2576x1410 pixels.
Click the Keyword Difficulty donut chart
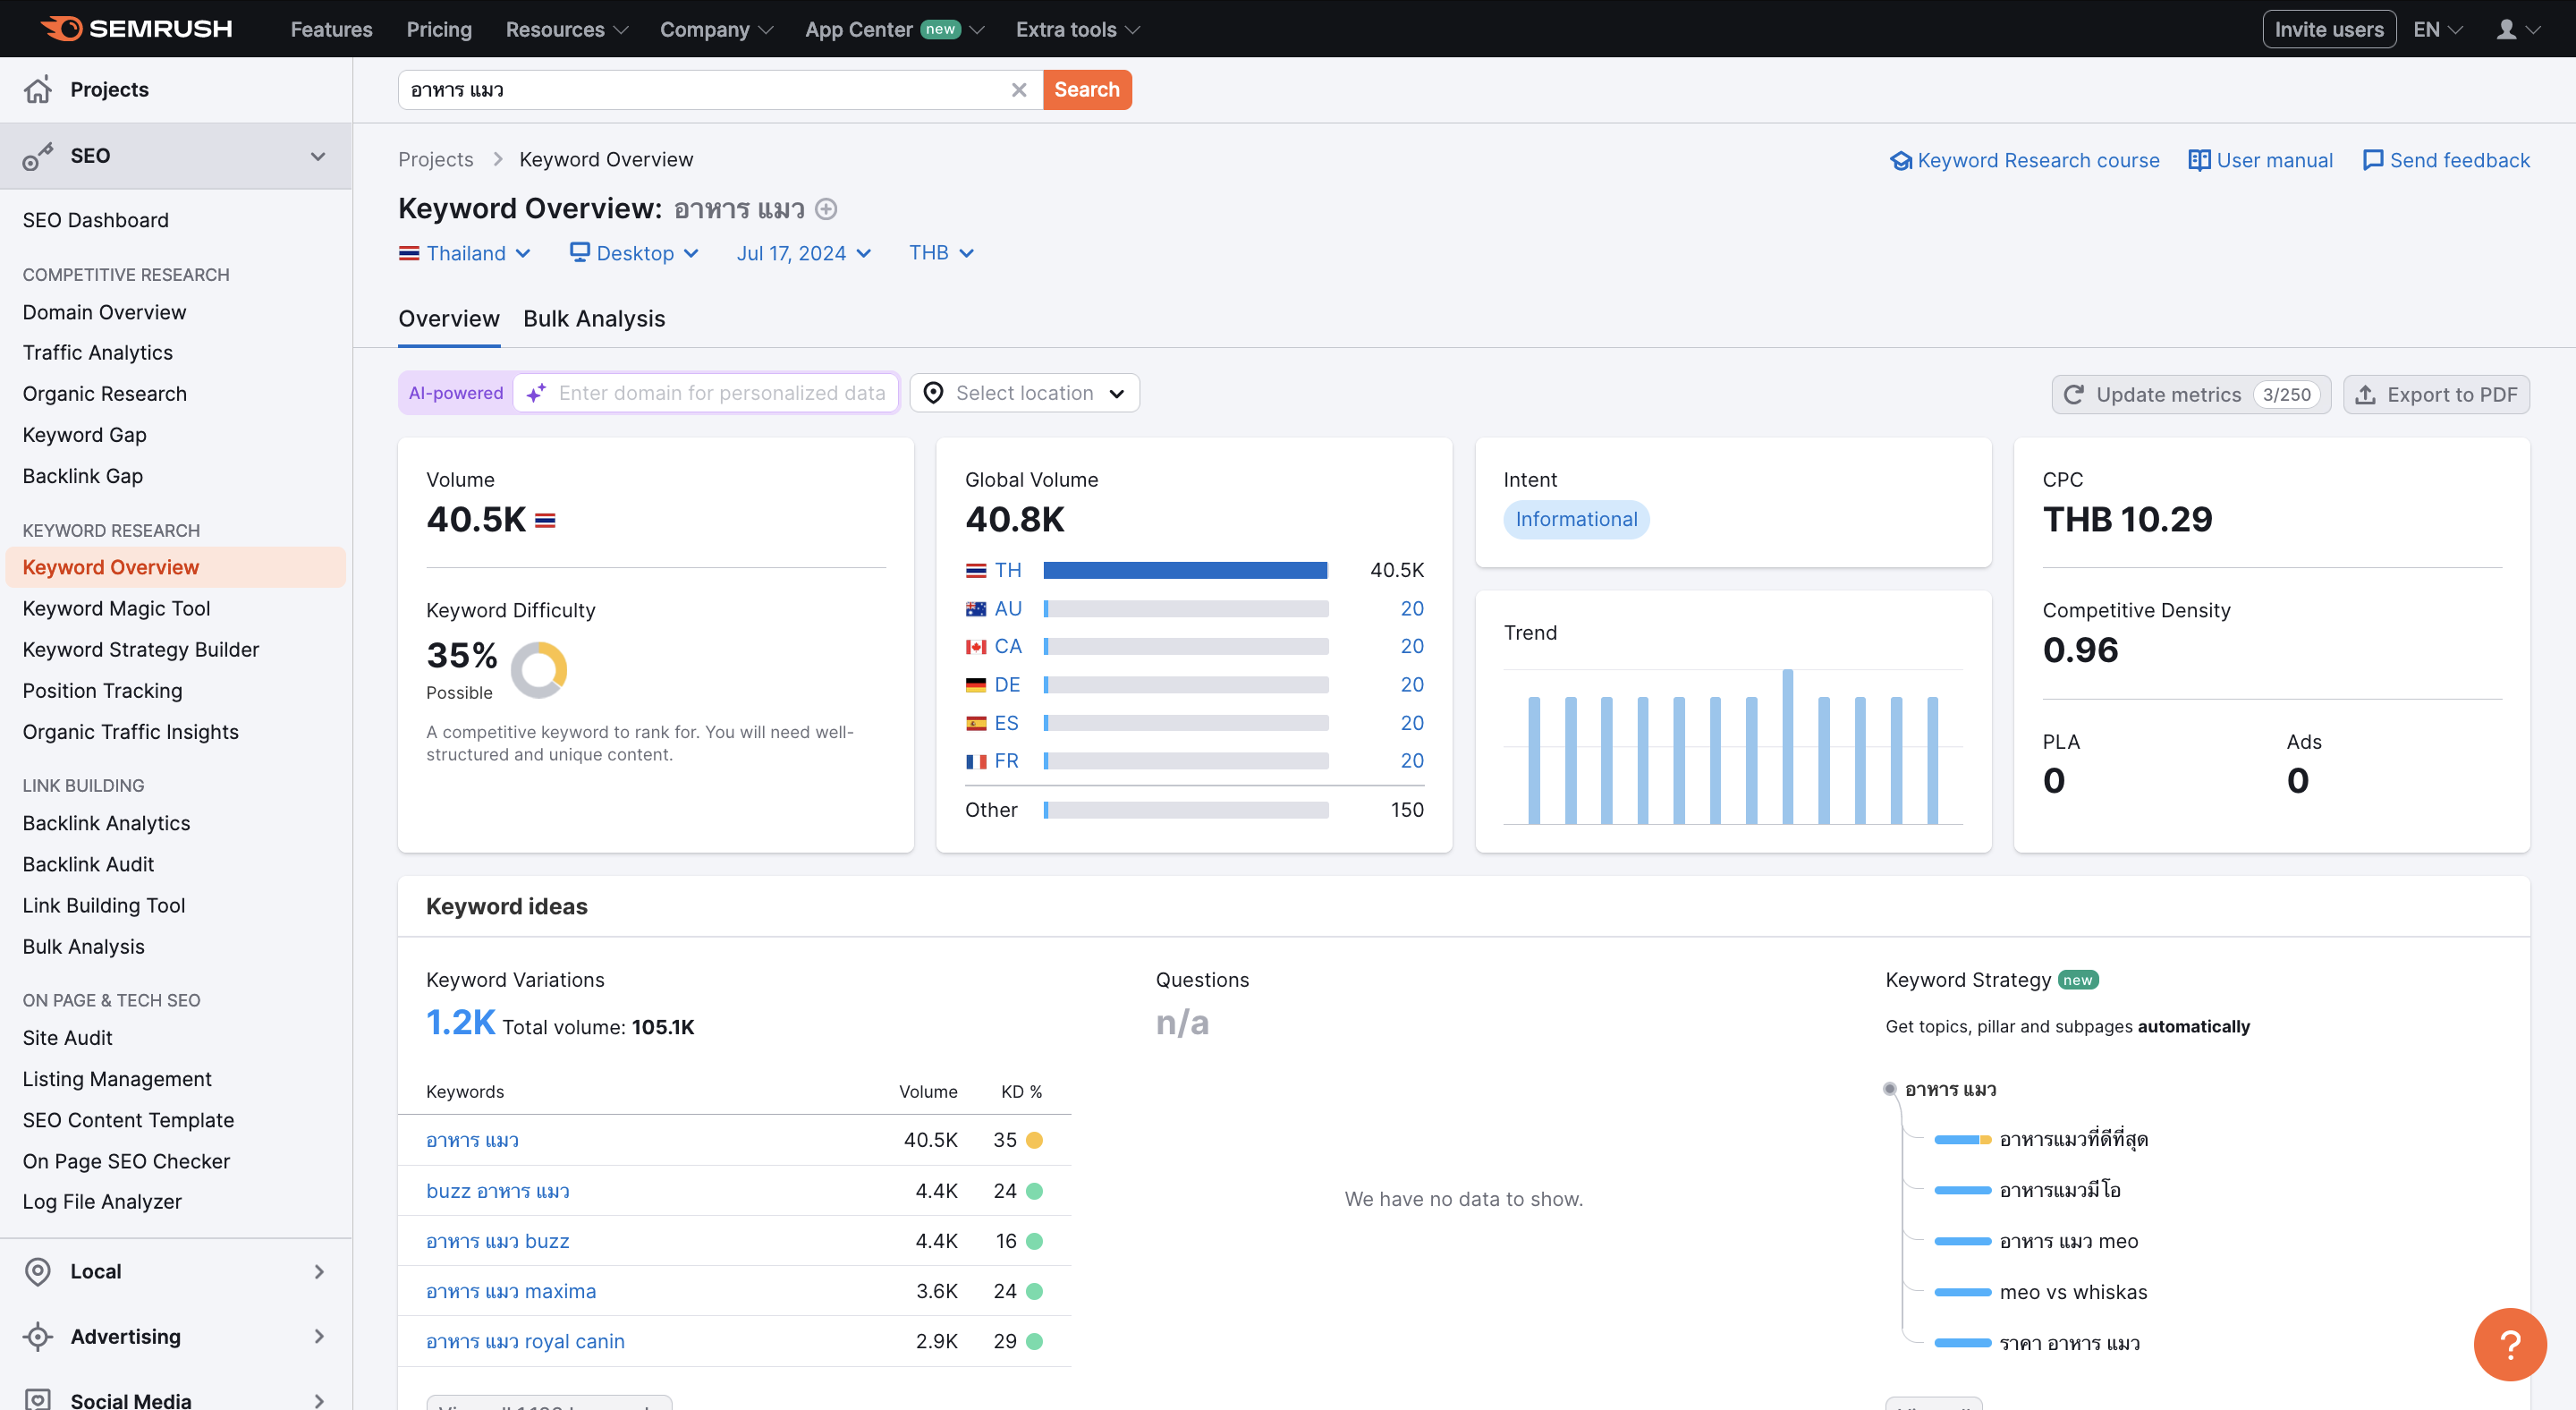[x=539, y=669]
